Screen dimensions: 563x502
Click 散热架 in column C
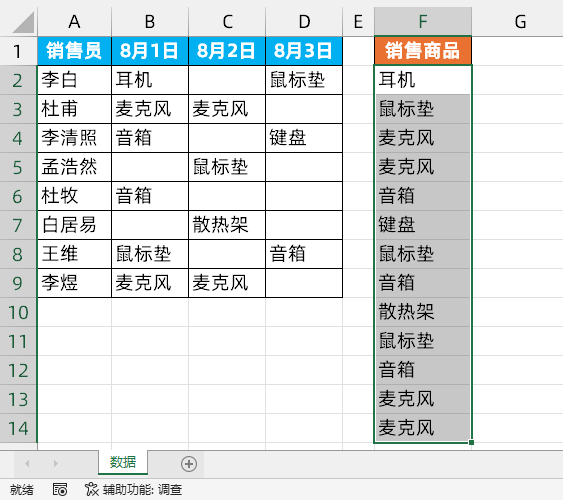pos(227,225)
